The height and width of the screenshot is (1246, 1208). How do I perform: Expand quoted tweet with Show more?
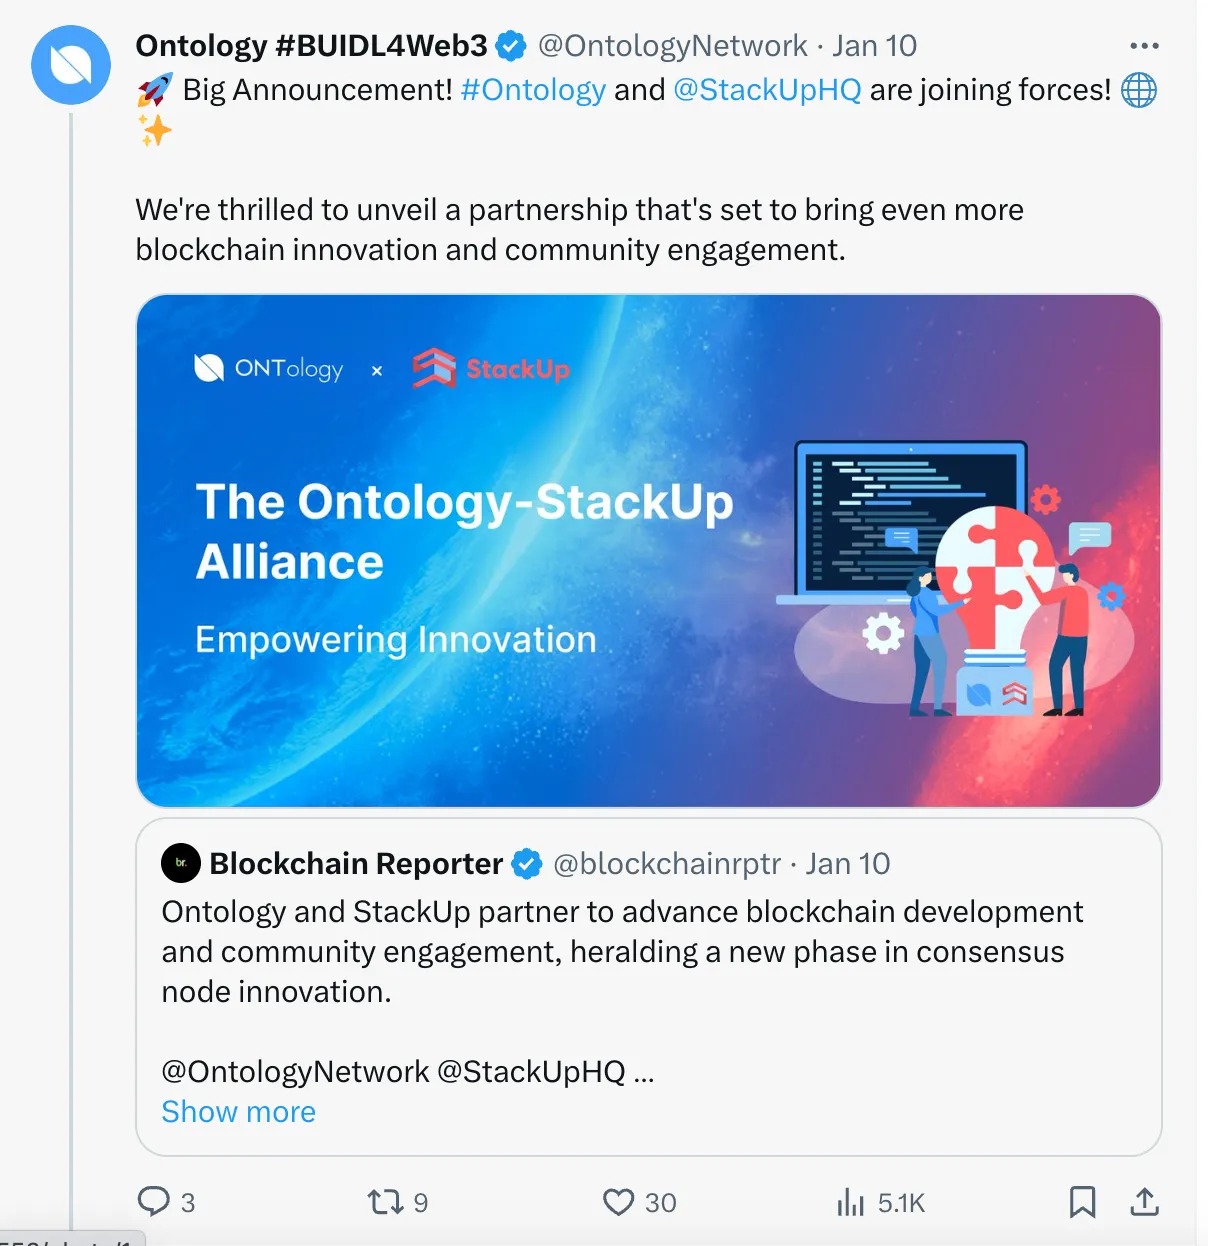238,1112
